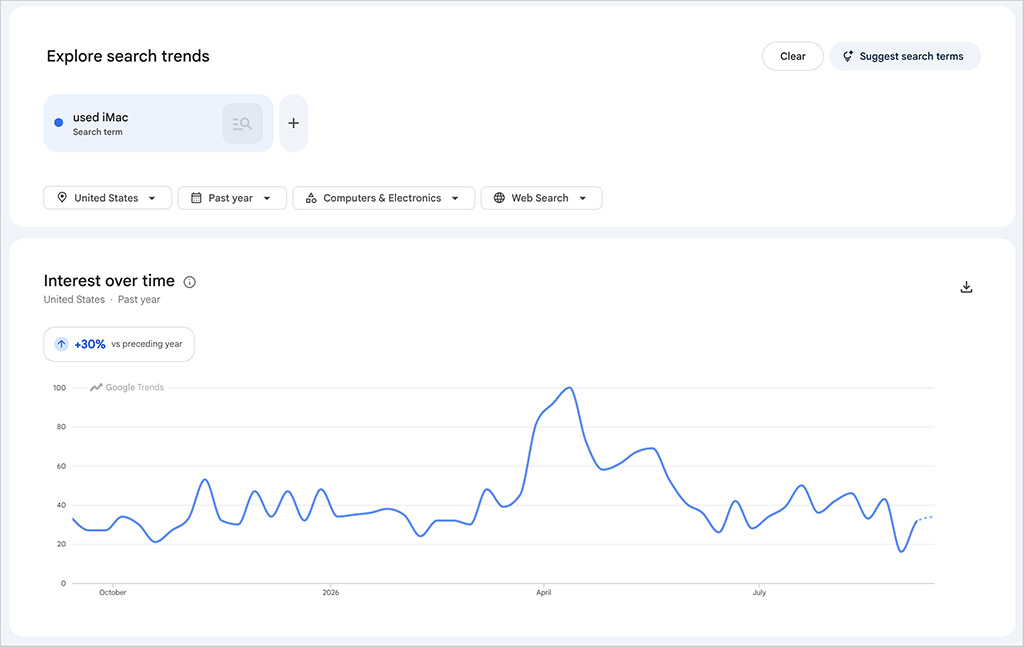Click the up arrow icon in the +30% badge

61,344
